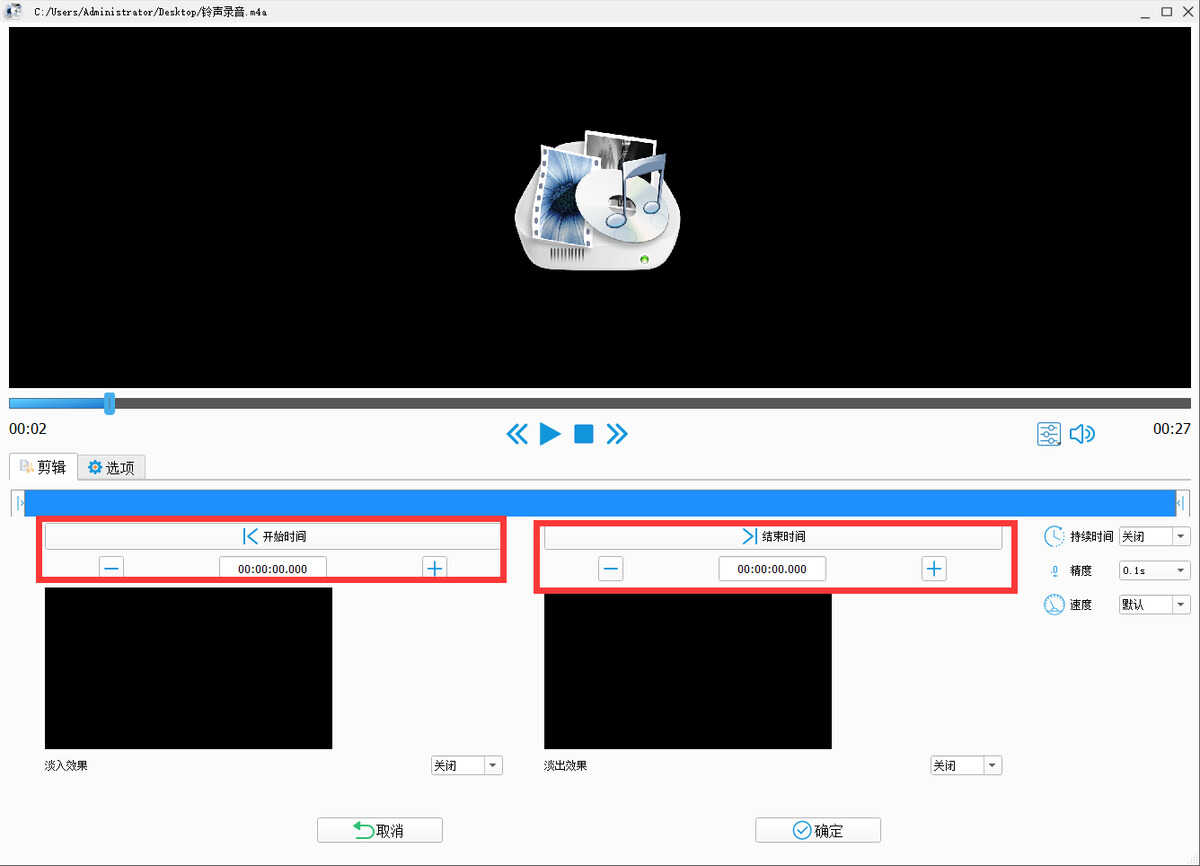Set the 开始时间 button
Image resolution: width=1200 pixels, height=866 pixels.
273,536
